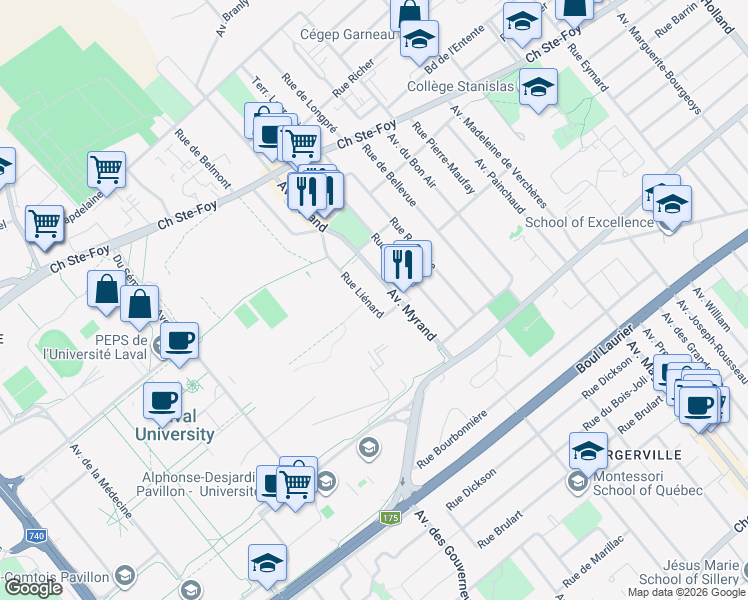Click the Route 740 highway shield
The image size is (748, 600).
36,536
